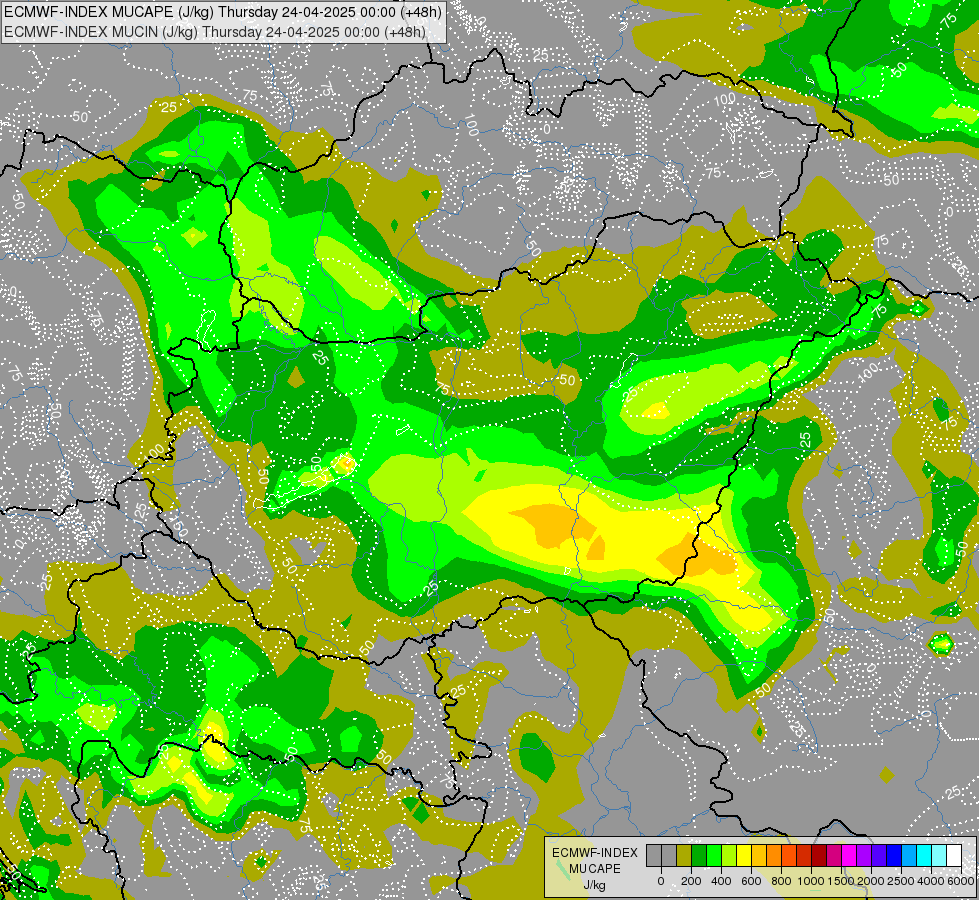Click the legend value 200

[691, 881]
